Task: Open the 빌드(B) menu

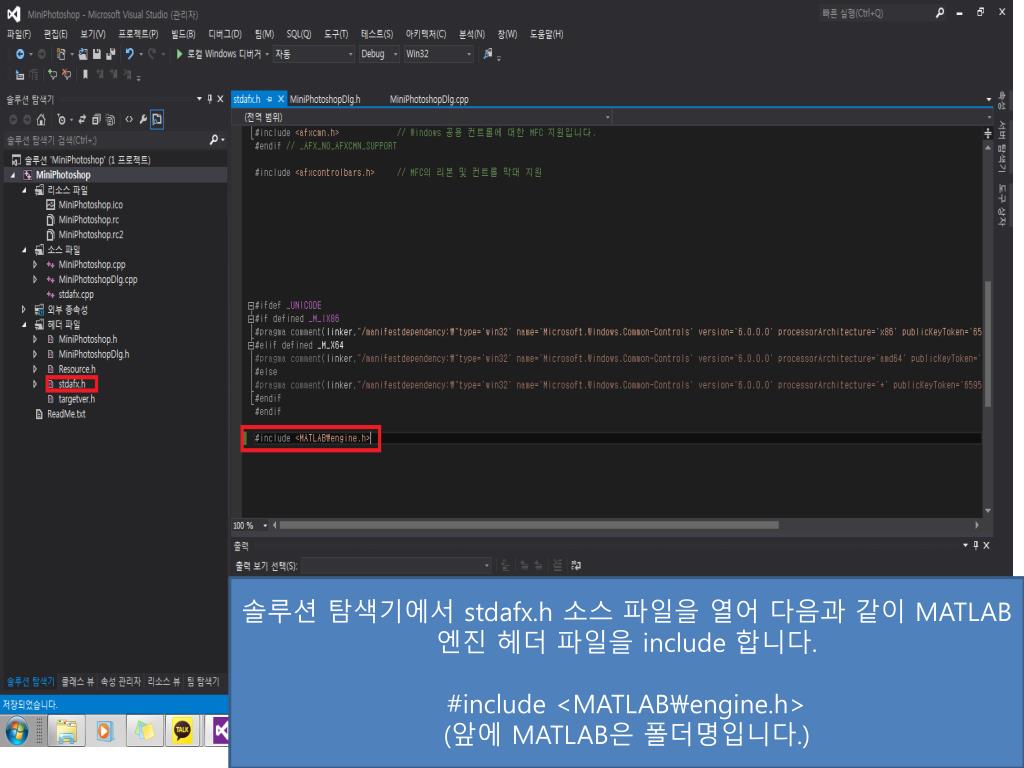Action: (183, 34)
